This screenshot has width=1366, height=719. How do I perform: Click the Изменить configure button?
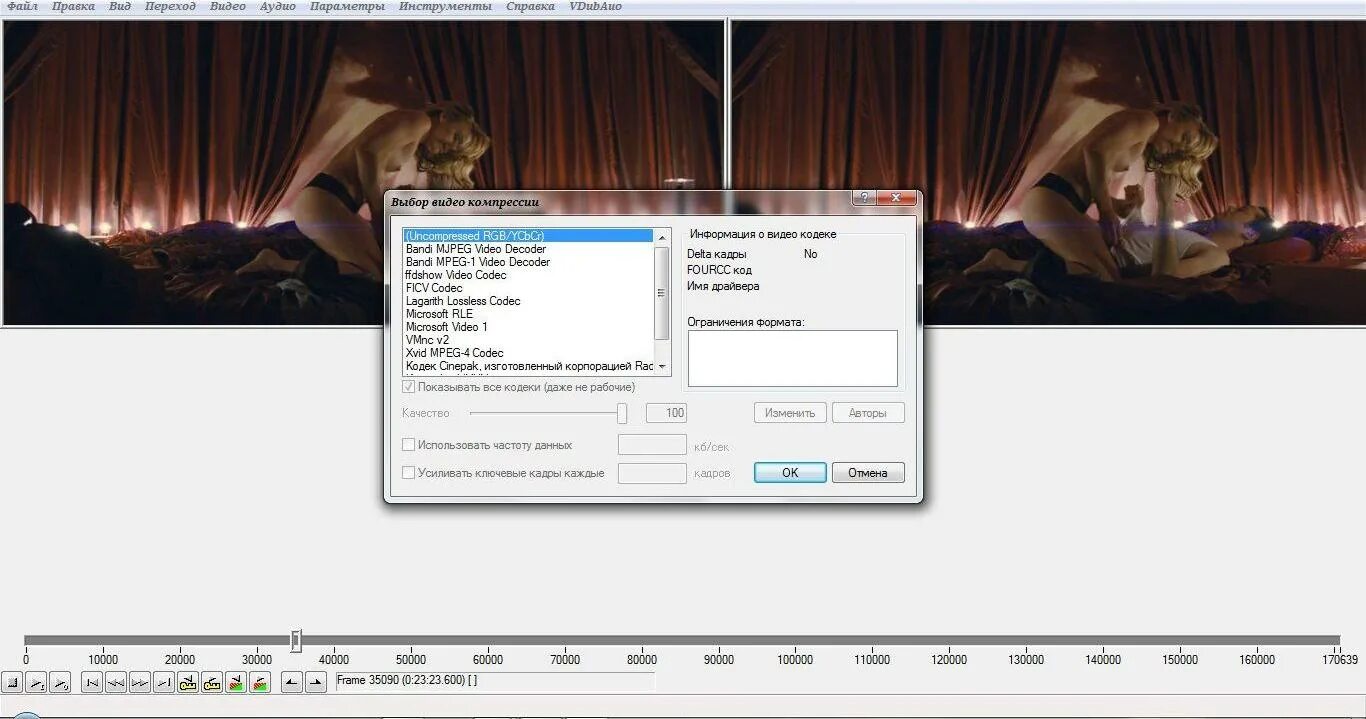click(x=790, y=413)
